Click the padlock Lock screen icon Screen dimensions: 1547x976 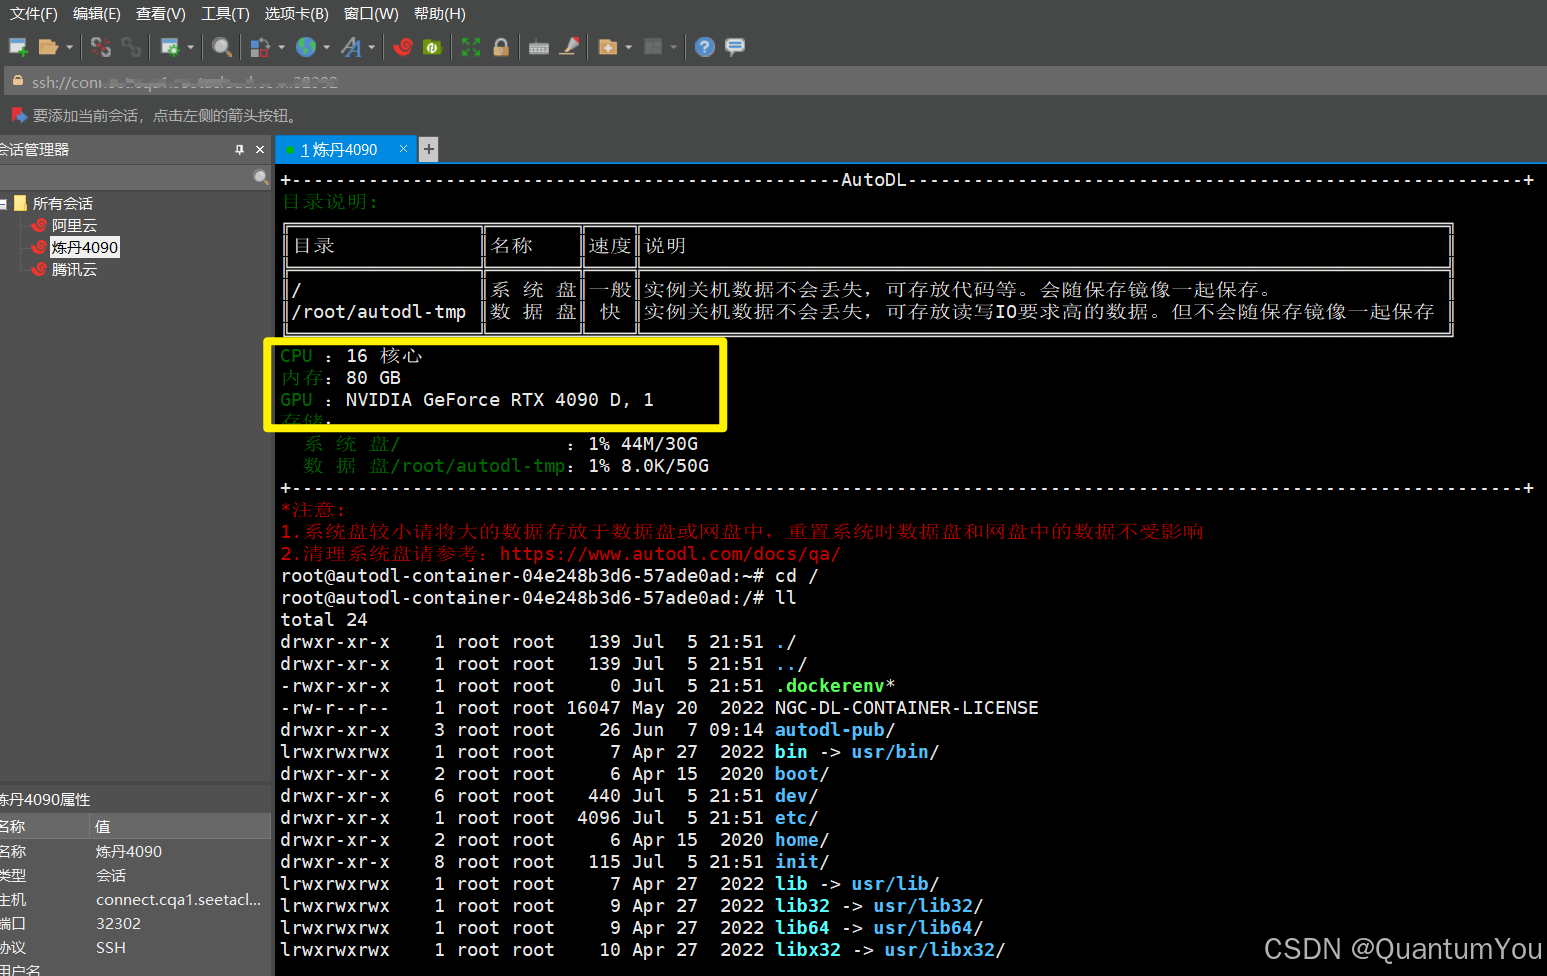(x=501, y=47)
